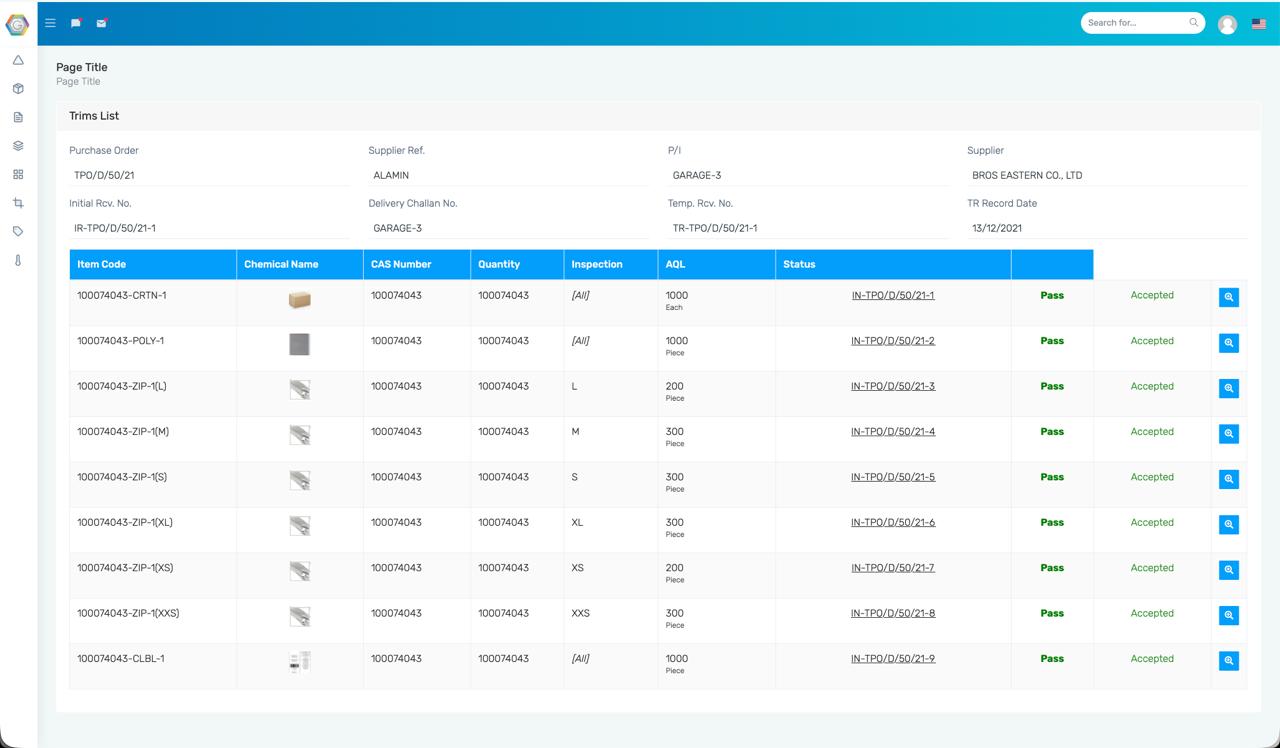The height and width of the screenshot is (748, 1280).
Task: Select the crop icon in sidebar
Action: coord(18,203)
